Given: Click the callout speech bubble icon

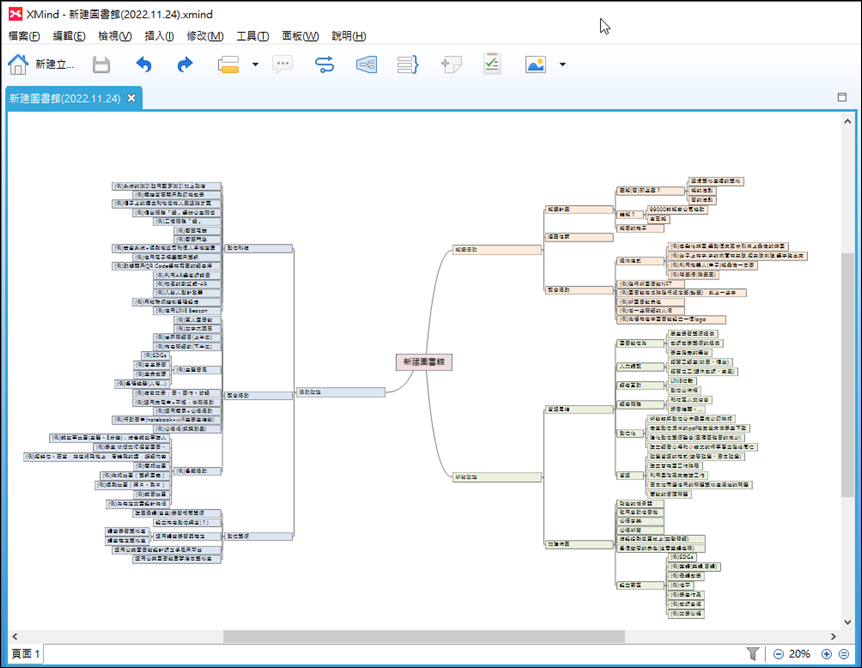Looking at the screenshot, I should tap(283, 65).
